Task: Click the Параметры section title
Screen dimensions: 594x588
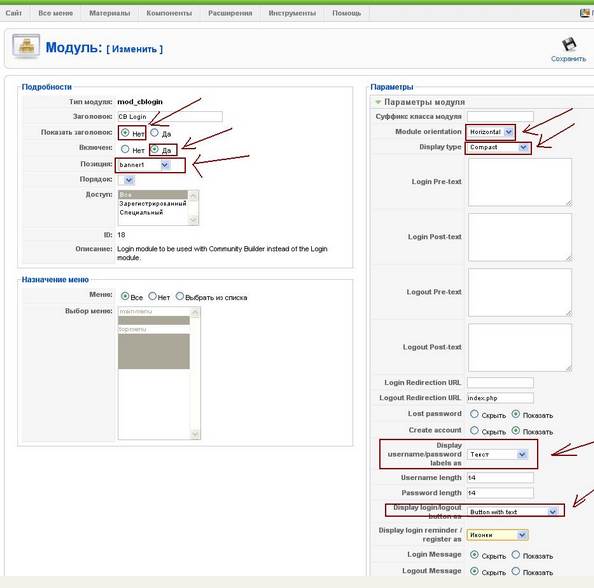Action: click(391, 87)
